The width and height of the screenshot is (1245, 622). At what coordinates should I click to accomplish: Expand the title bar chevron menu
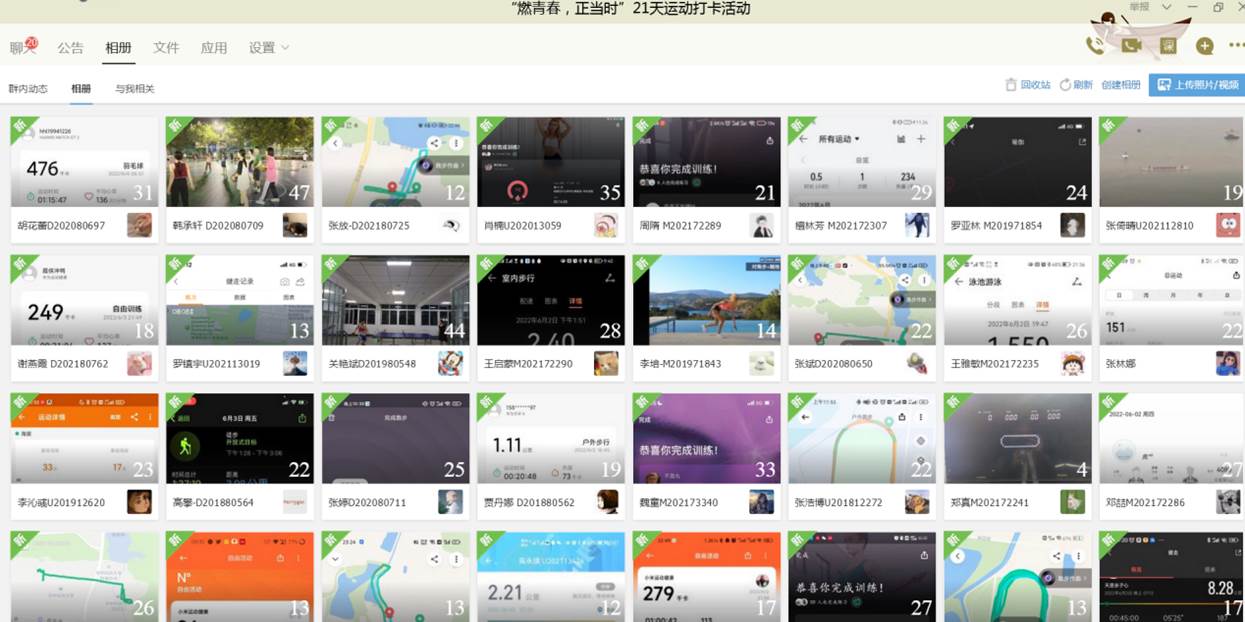click(x=1166, y=7)
